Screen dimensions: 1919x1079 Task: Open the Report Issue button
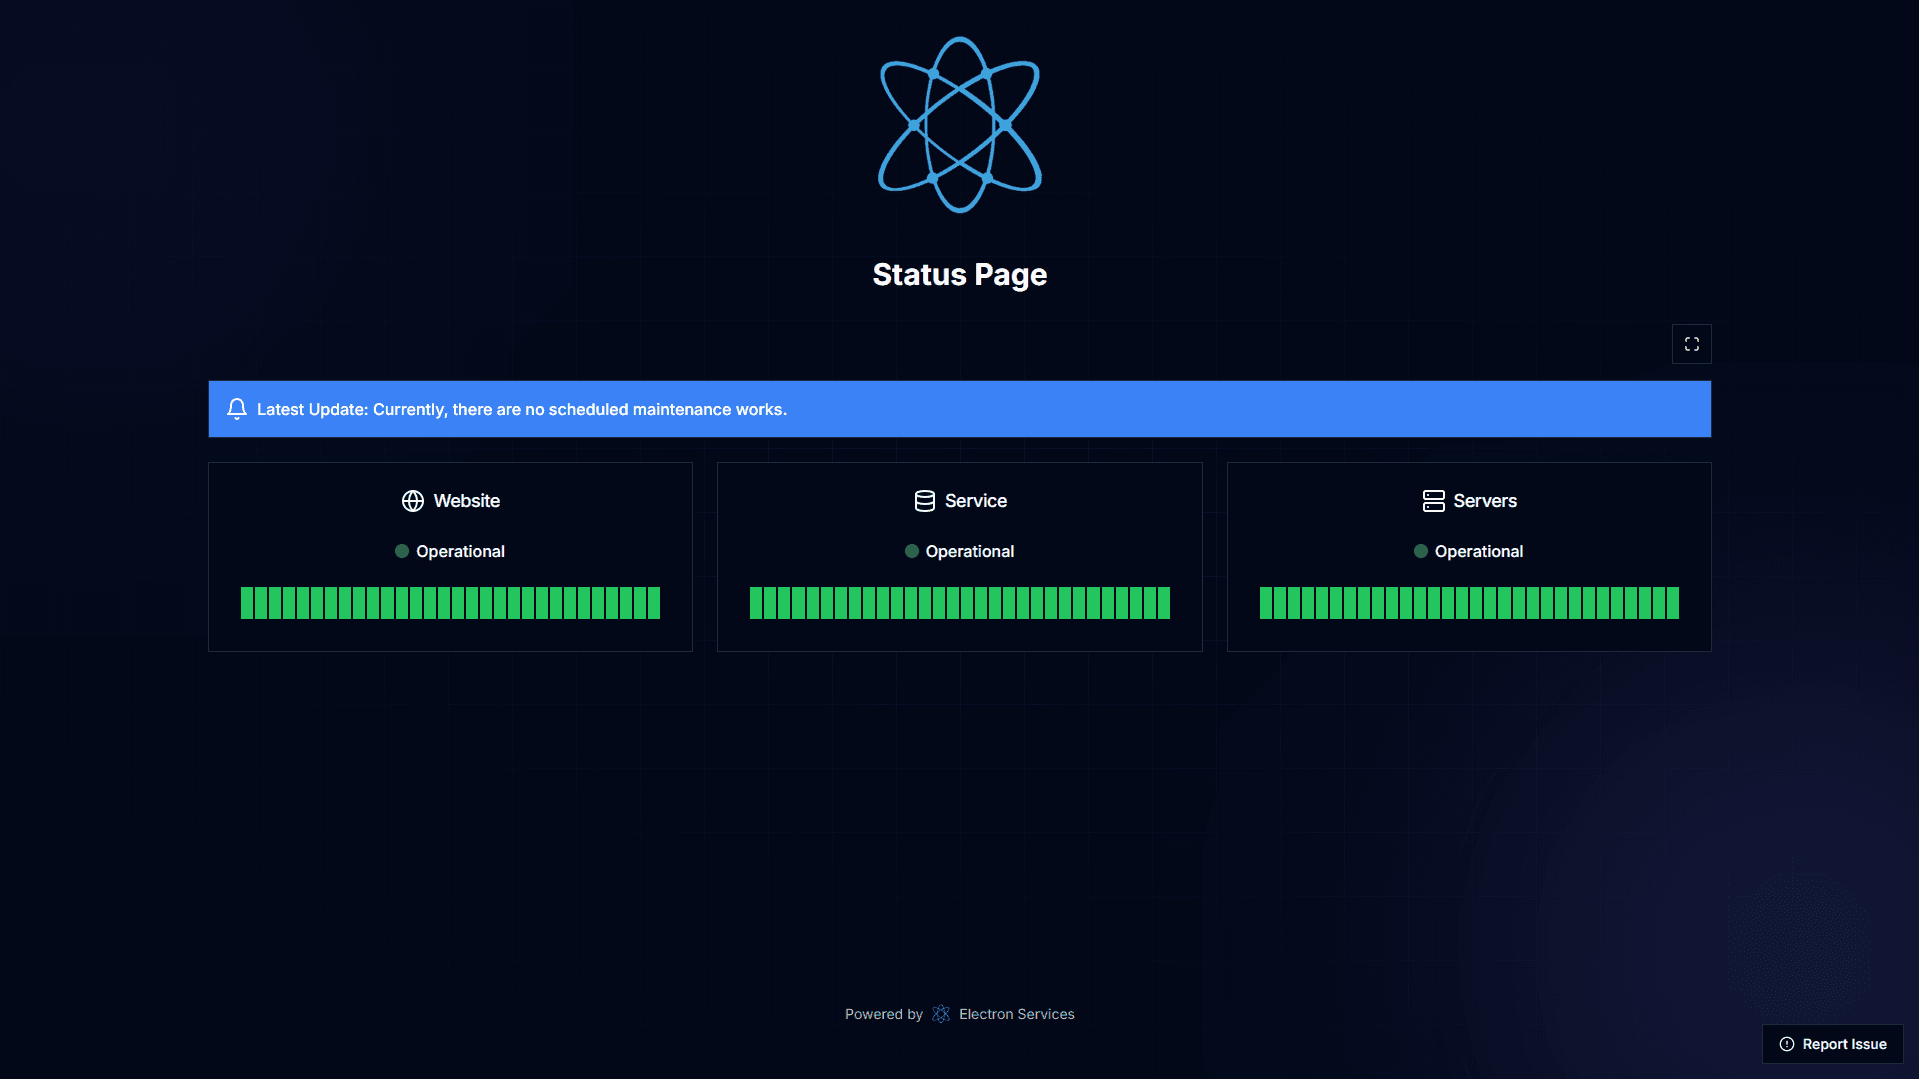[x=1832, y=1044]
